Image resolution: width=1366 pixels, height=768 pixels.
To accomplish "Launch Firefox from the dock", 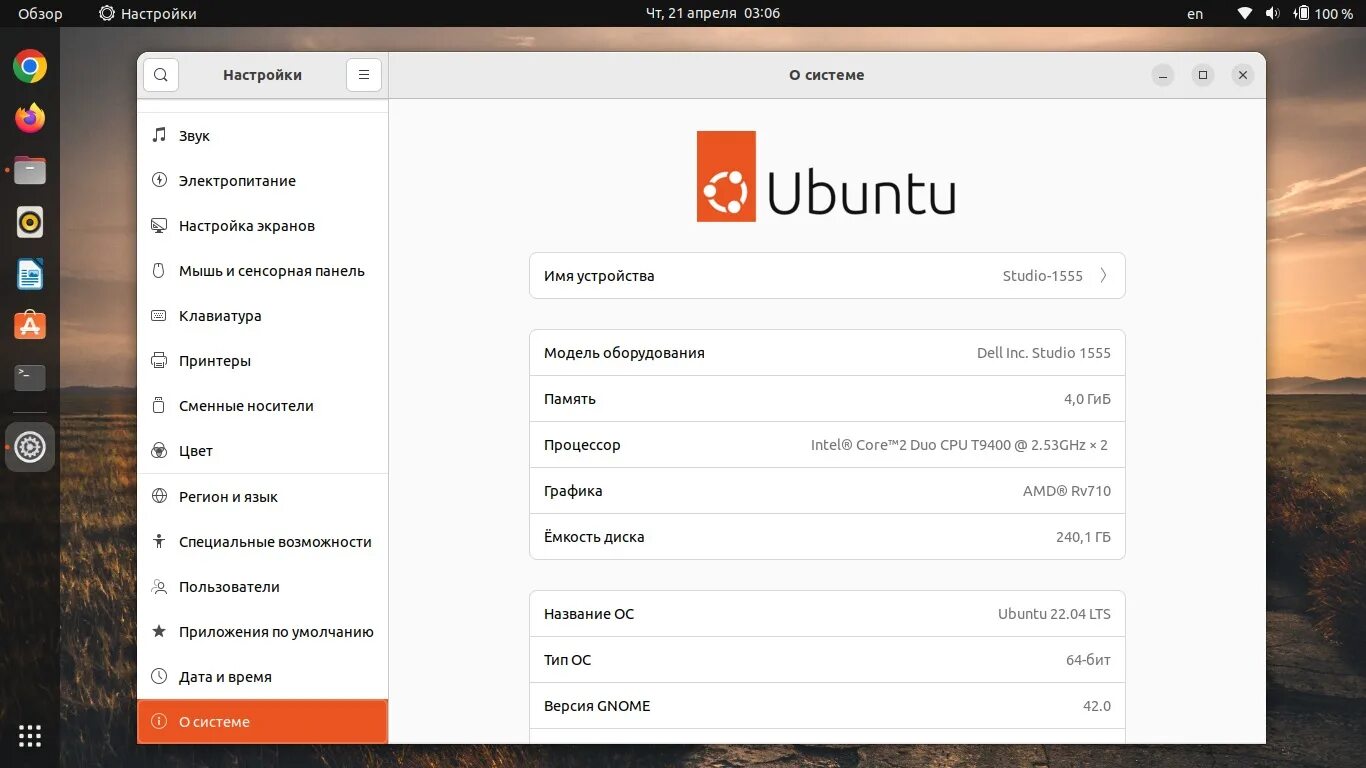I will (30, 118).
